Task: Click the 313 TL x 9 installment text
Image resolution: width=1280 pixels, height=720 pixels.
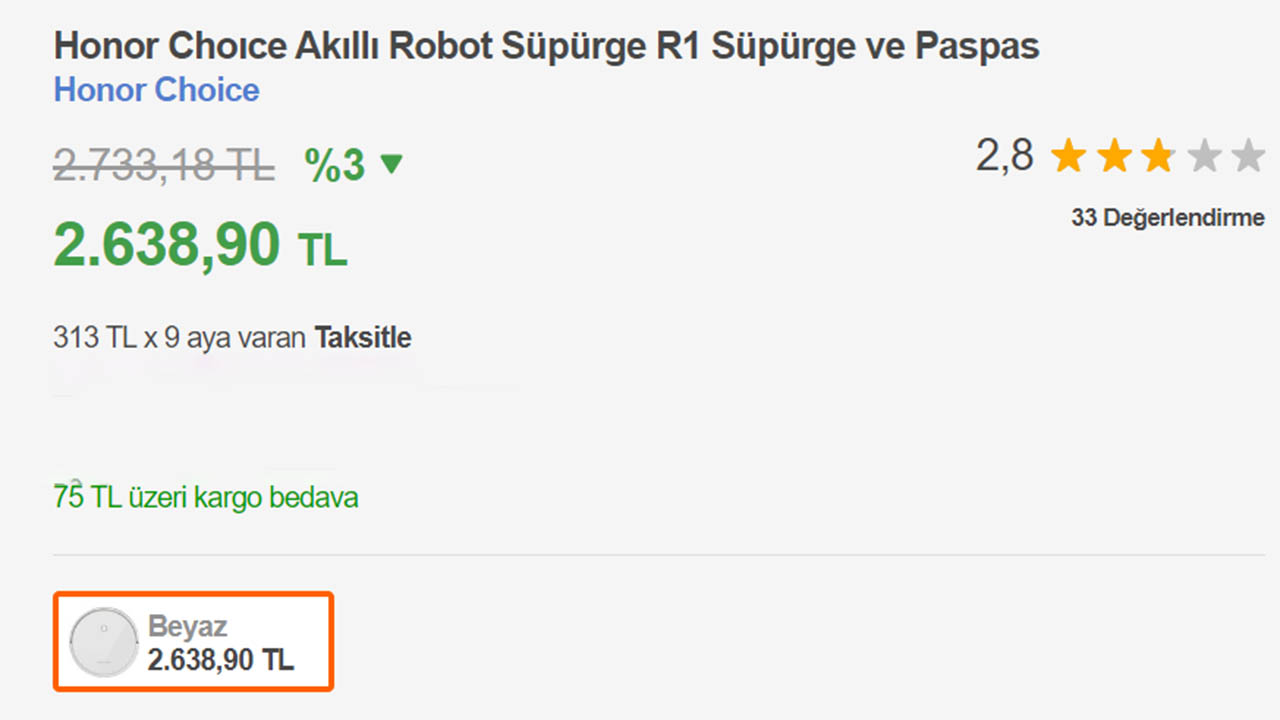Action: point(180,338)
